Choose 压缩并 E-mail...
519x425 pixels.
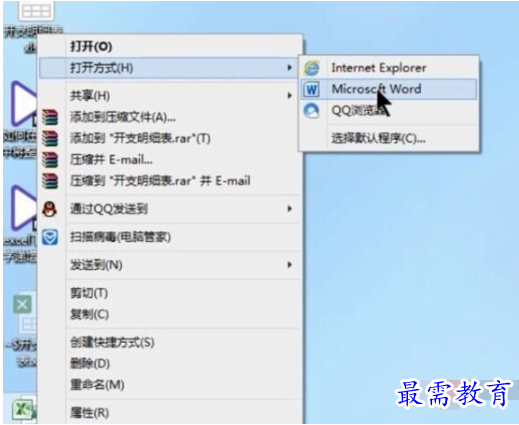coord(170,160)
